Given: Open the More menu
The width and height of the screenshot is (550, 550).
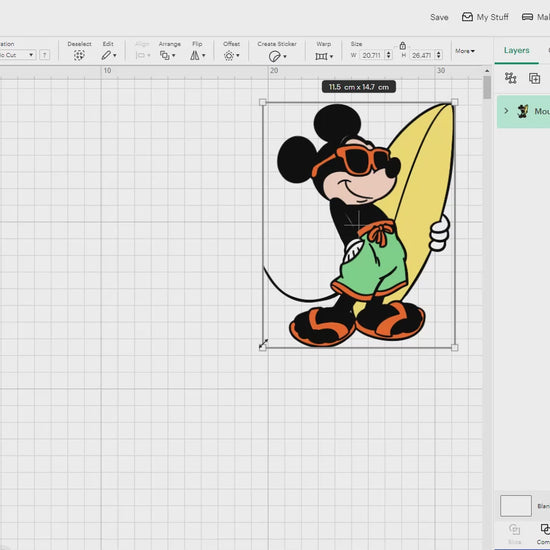Looking at the screenshot, I should point(465,51).
